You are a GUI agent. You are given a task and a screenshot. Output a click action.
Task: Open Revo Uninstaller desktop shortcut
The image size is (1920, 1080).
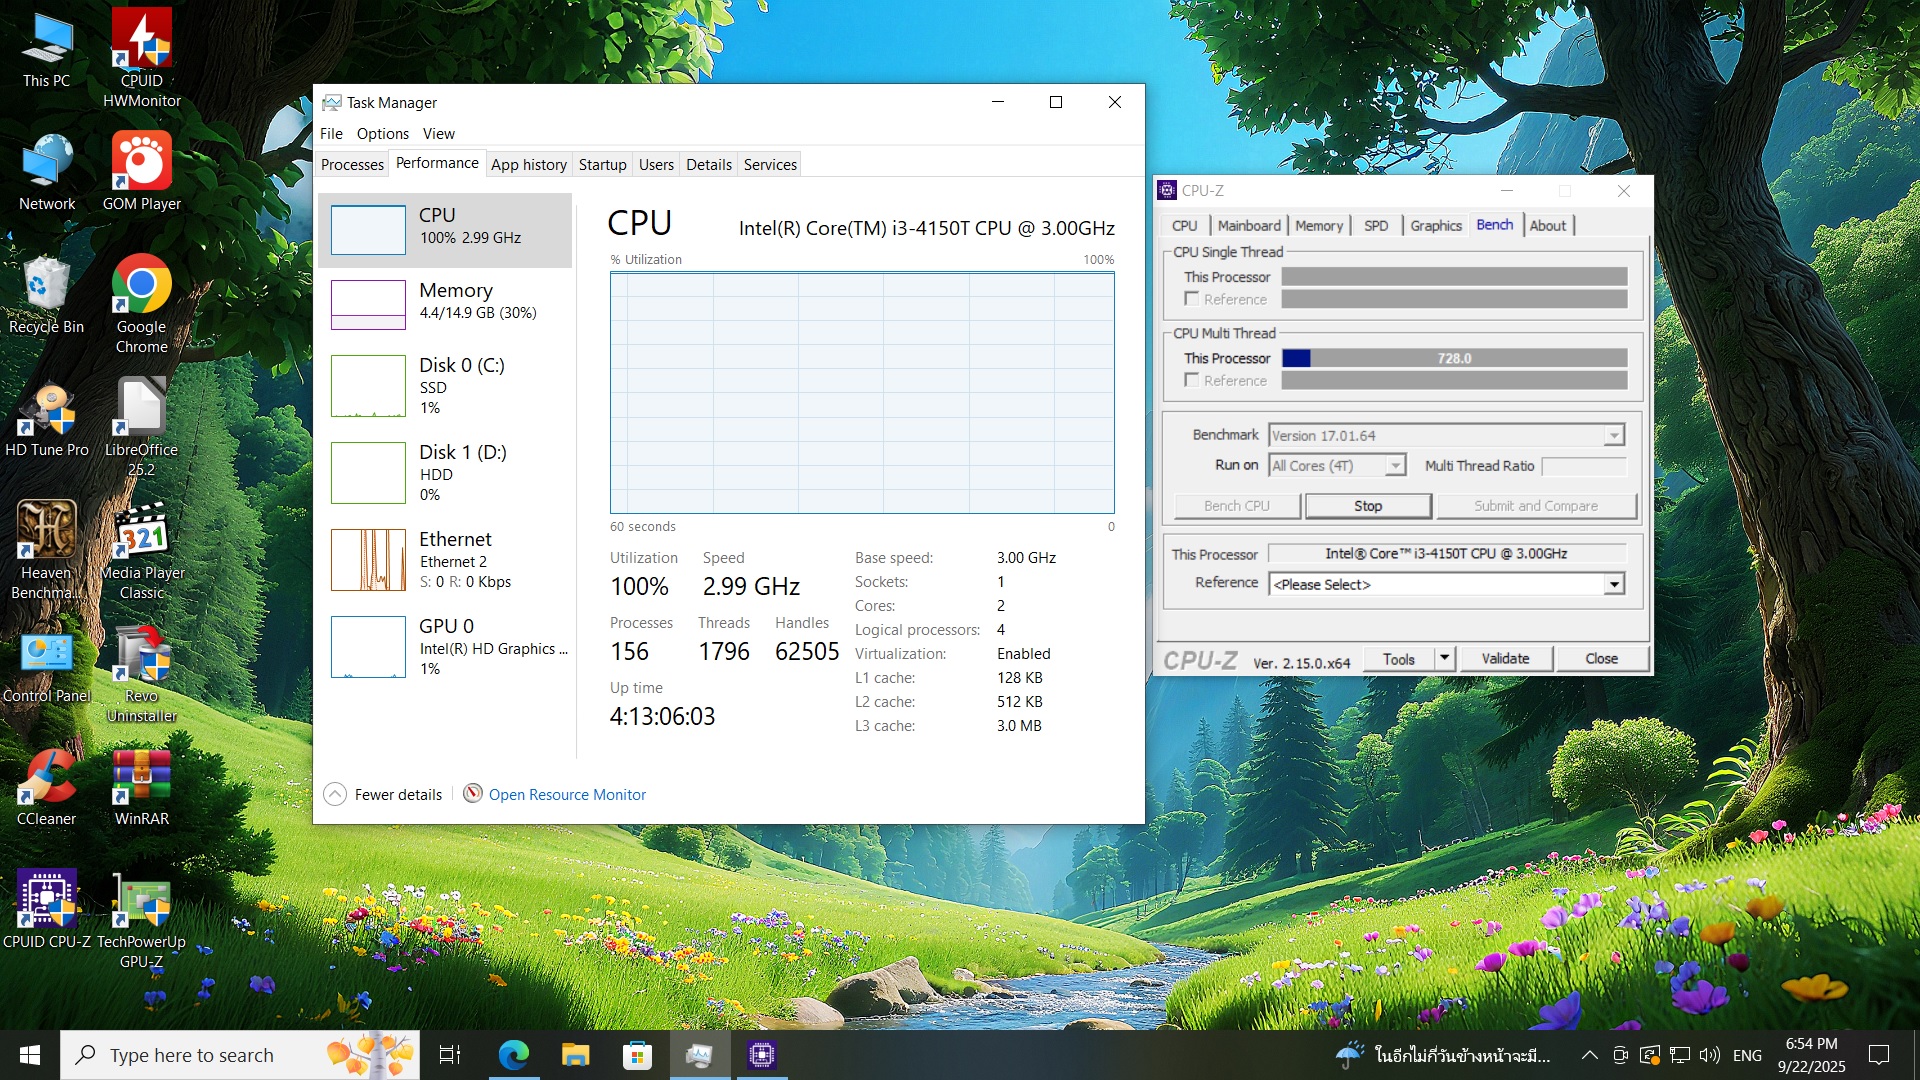point(141,657)
